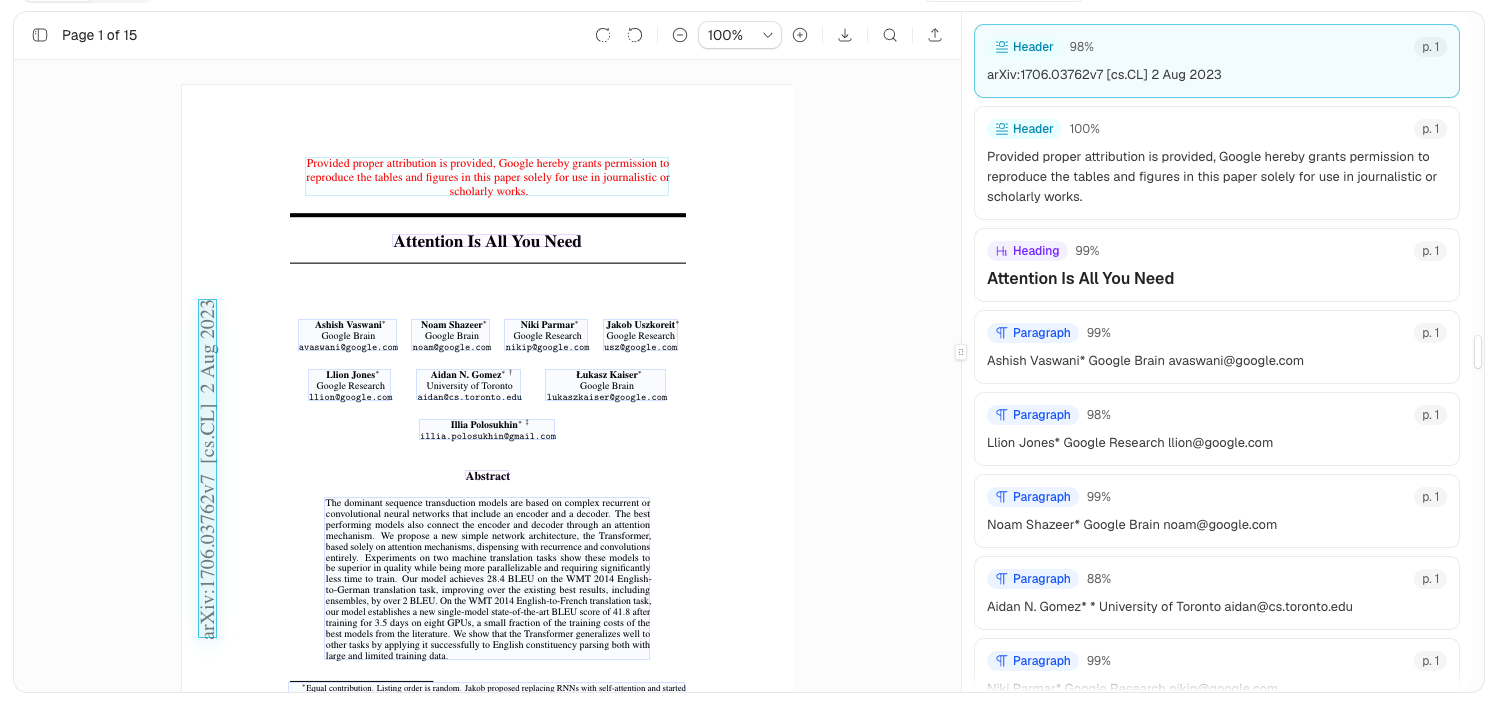Open search in the document
1496x710 pixels.
(x=890, y=35)
